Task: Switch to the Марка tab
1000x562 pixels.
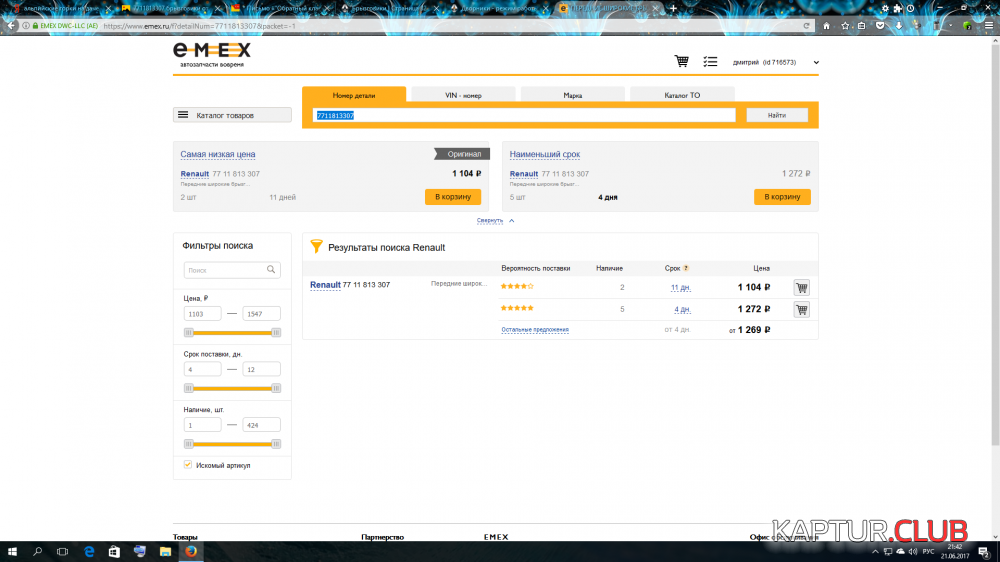Action: pos(572,95)
